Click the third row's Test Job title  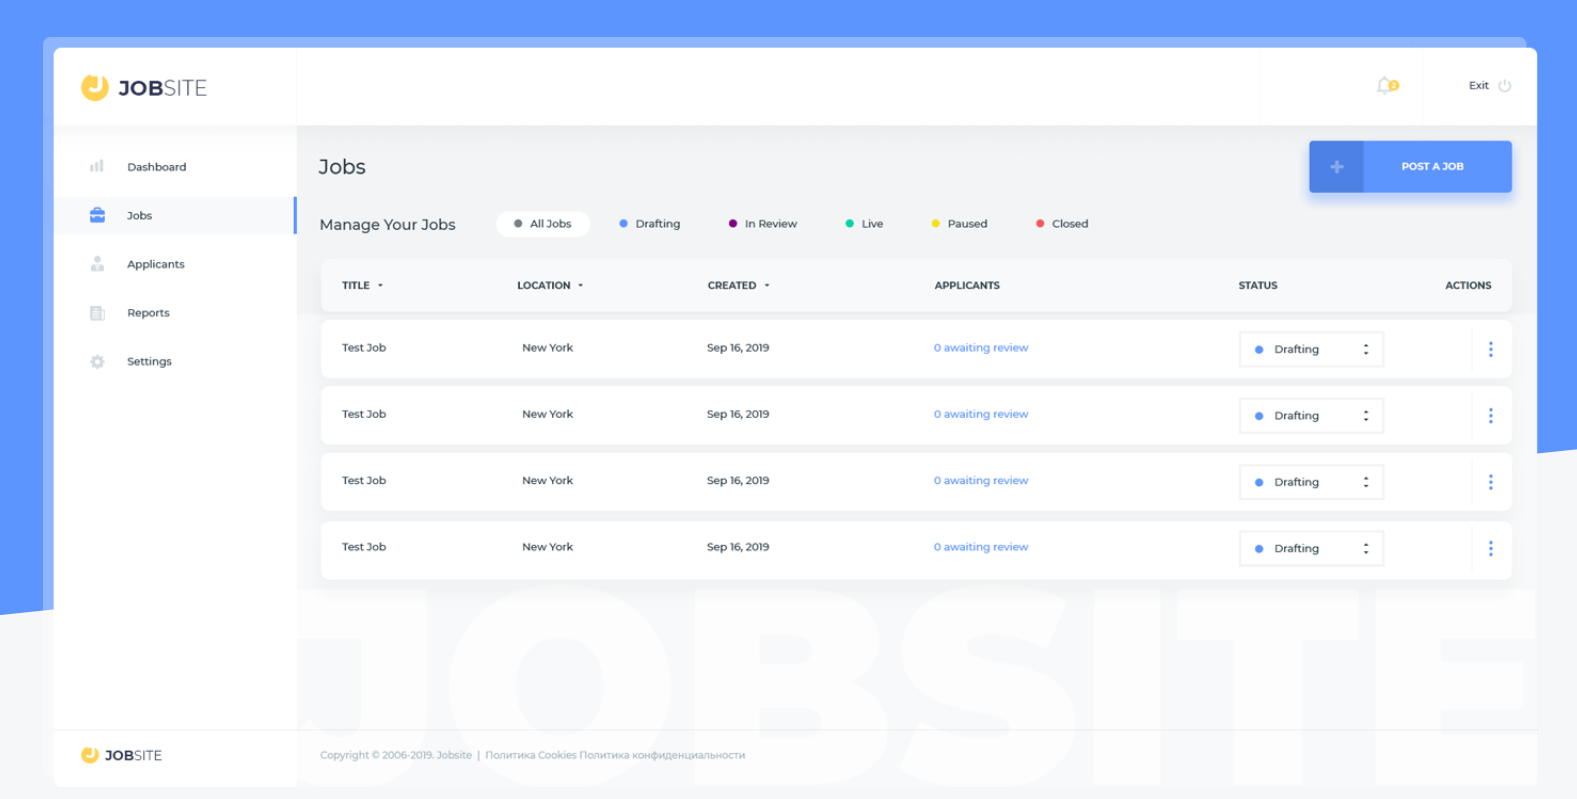pyautogui.click(x=364, y=481)
